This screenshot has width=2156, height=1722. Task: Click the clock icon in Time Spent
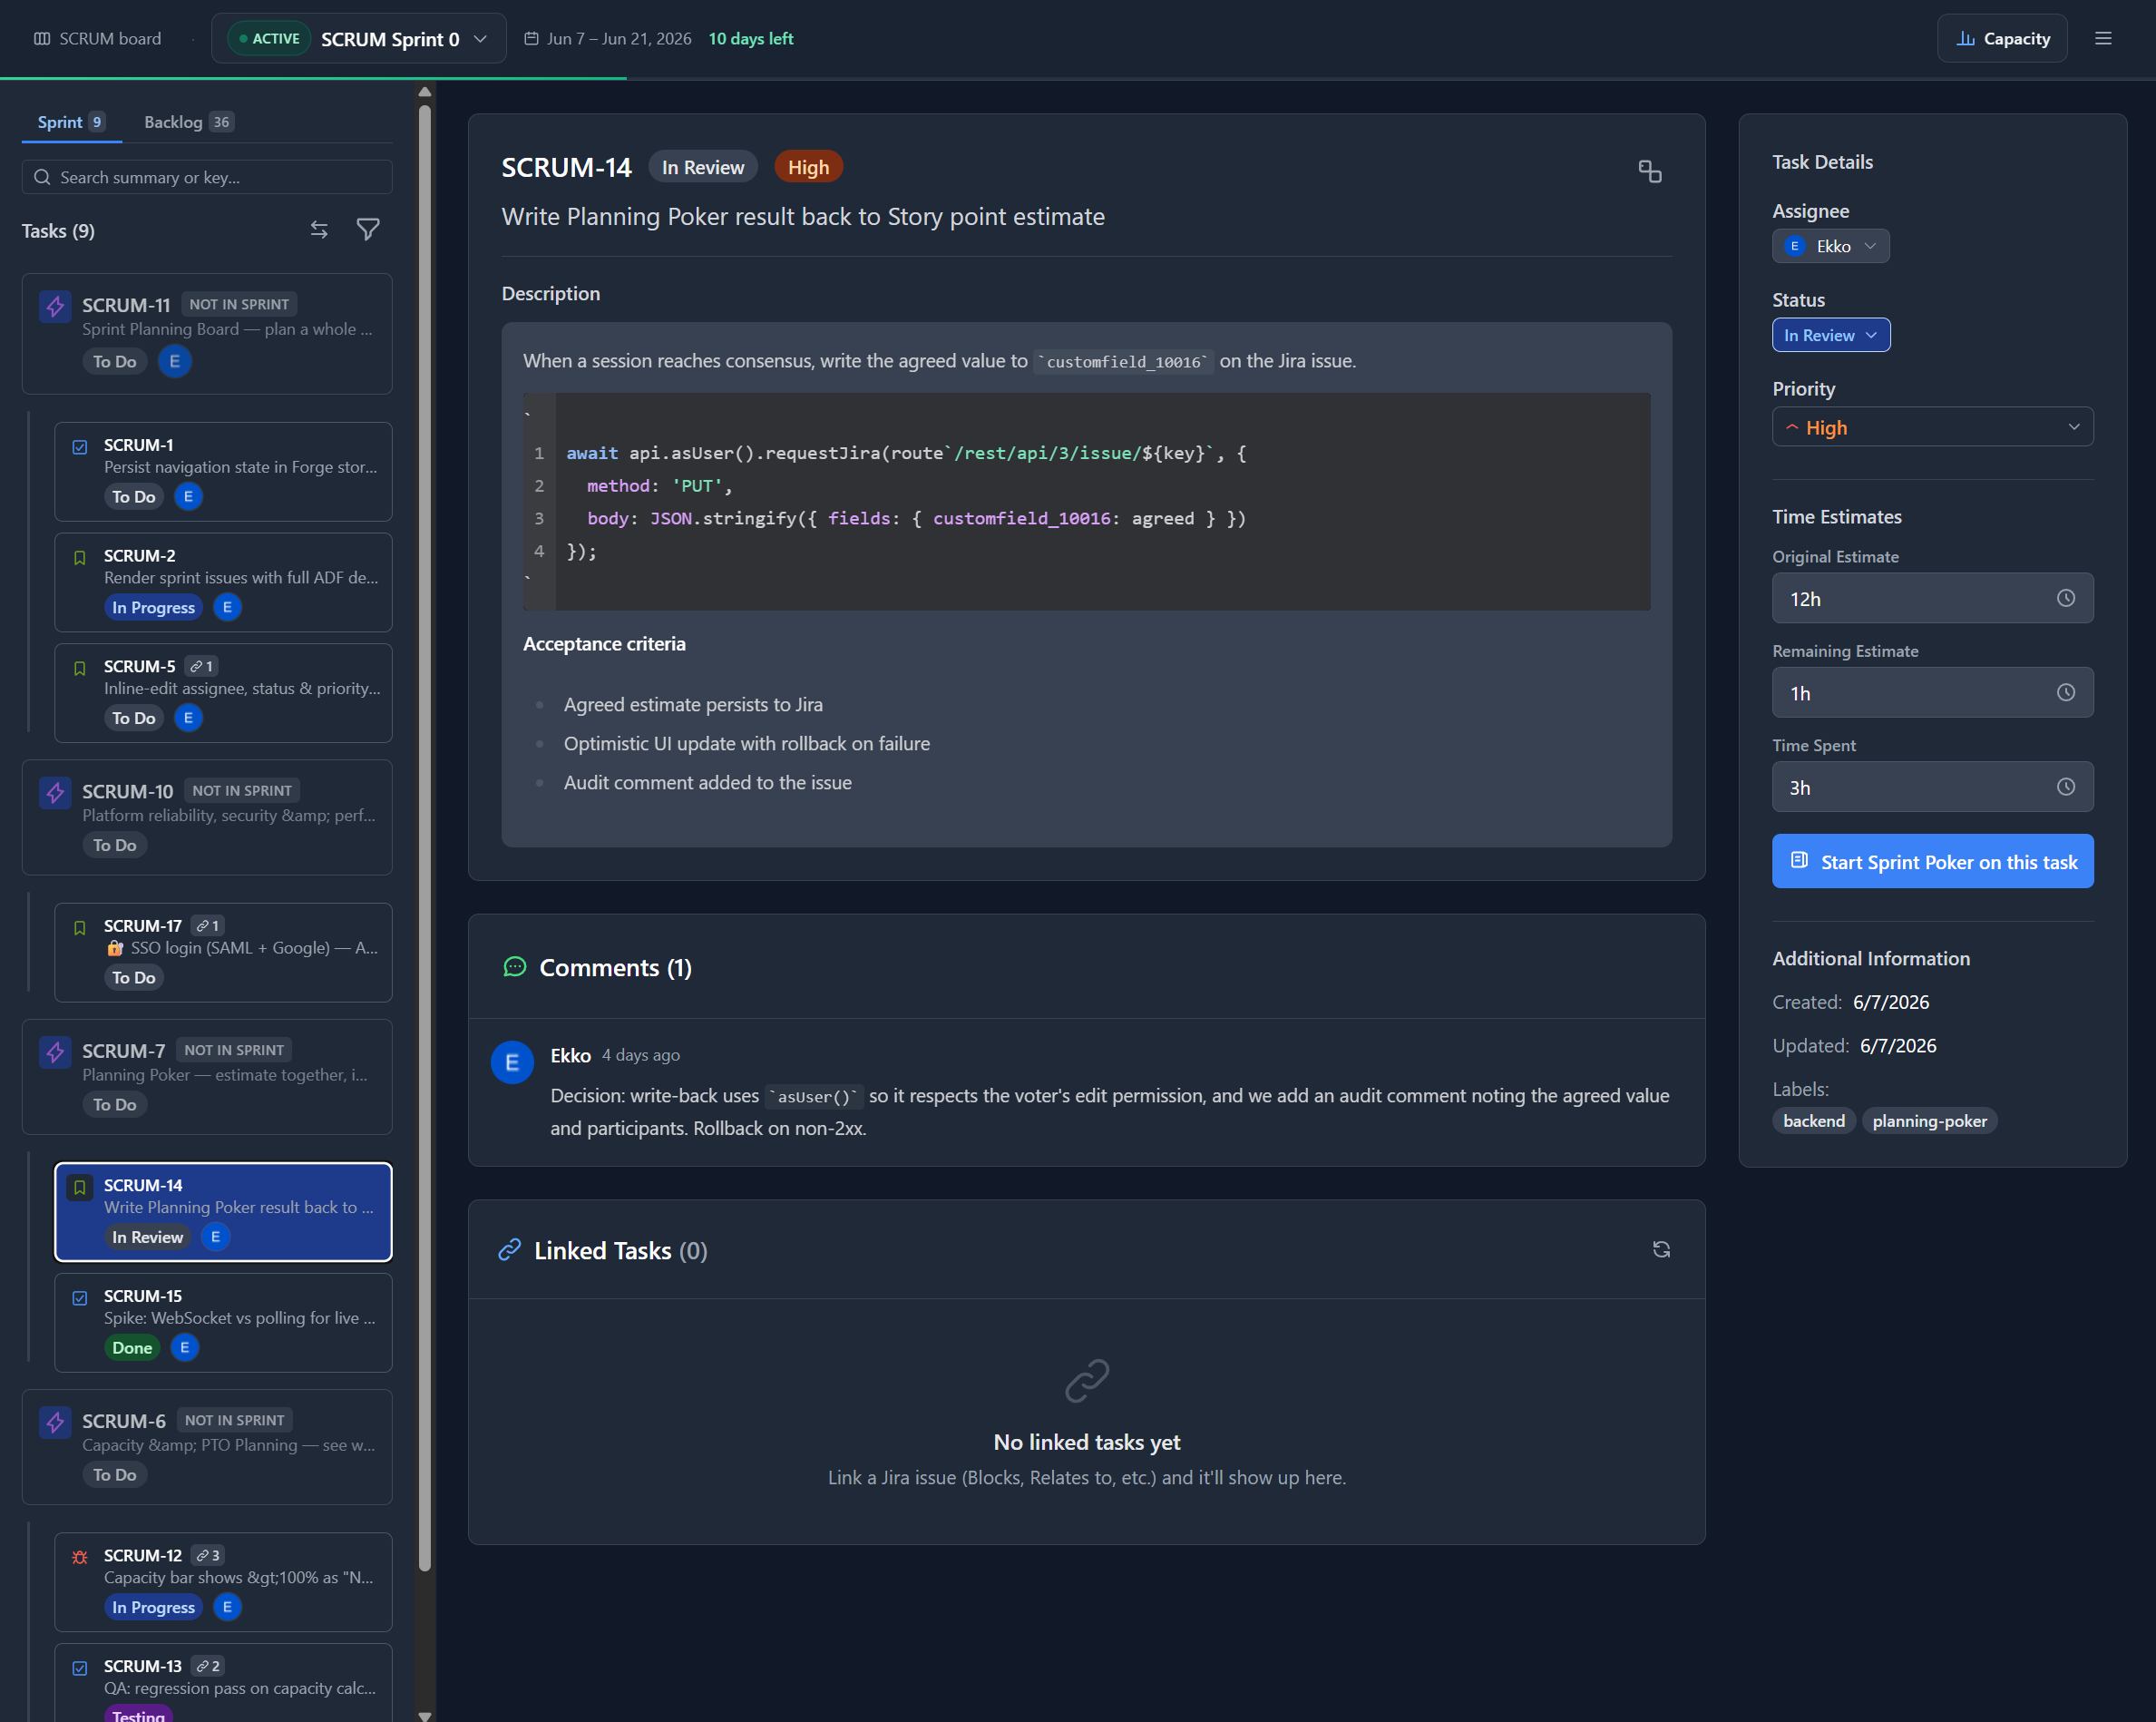pos(2066,787)
